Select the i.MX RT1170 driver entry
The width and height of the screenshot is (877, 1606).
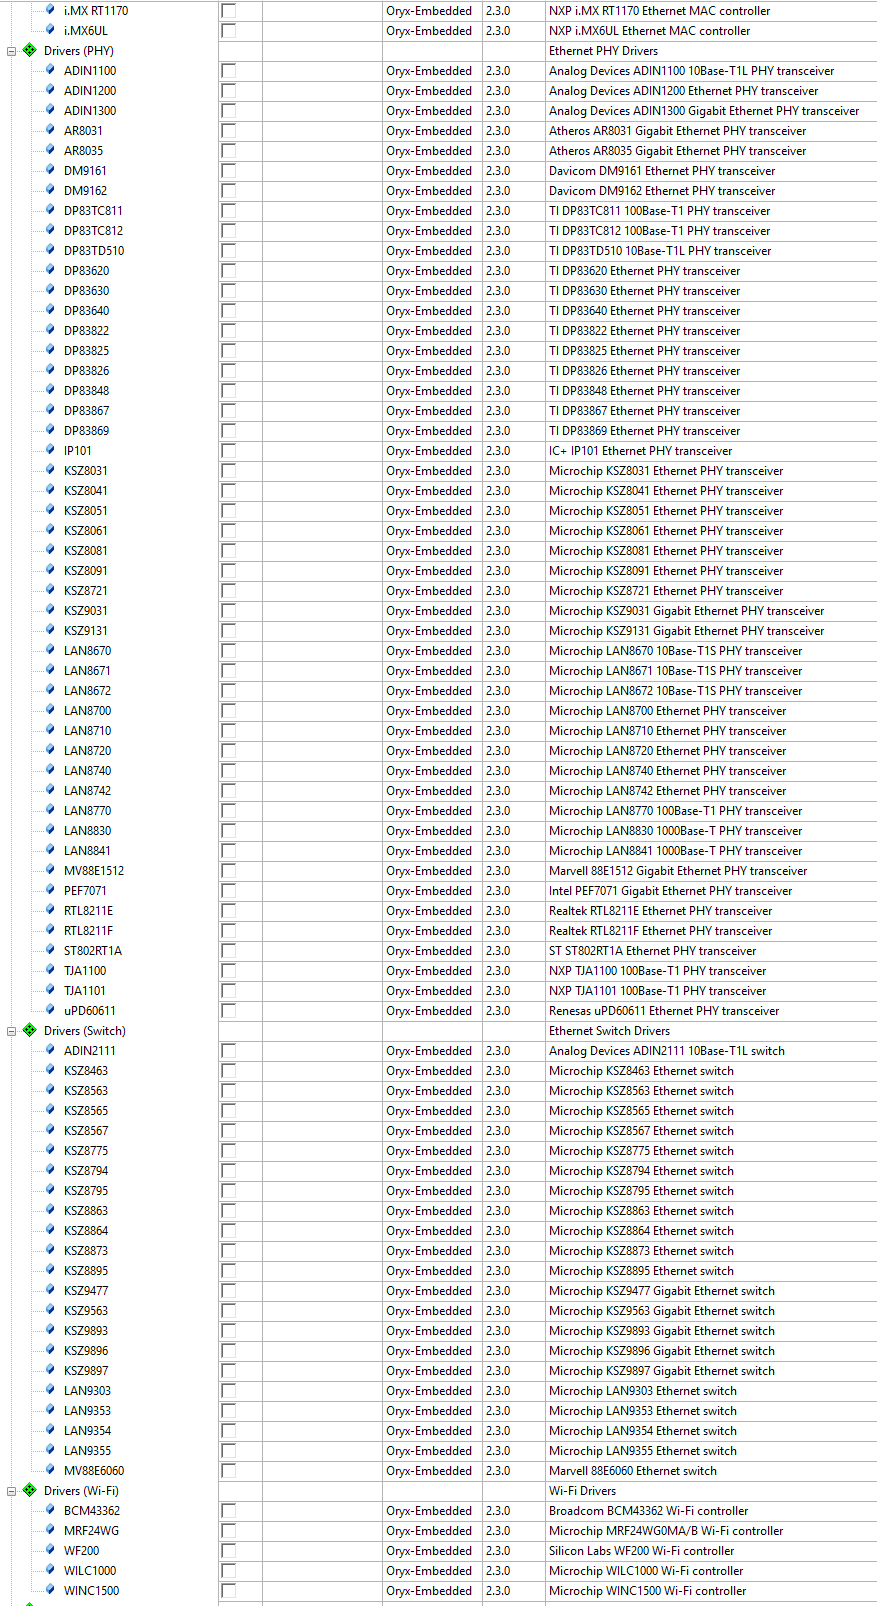pyautogui.click(x=95, y=10)
